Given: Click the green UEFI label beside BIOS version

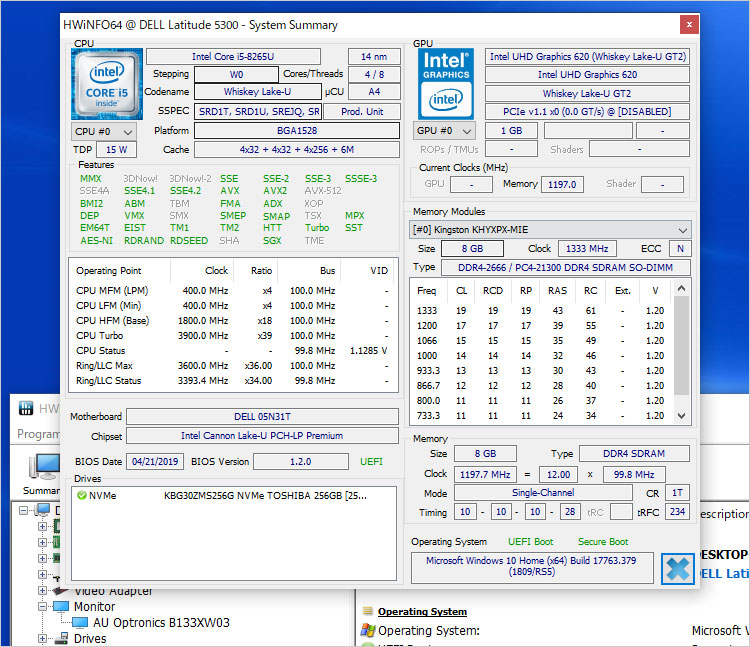Looking at the screenshot, I should (371, 461).
